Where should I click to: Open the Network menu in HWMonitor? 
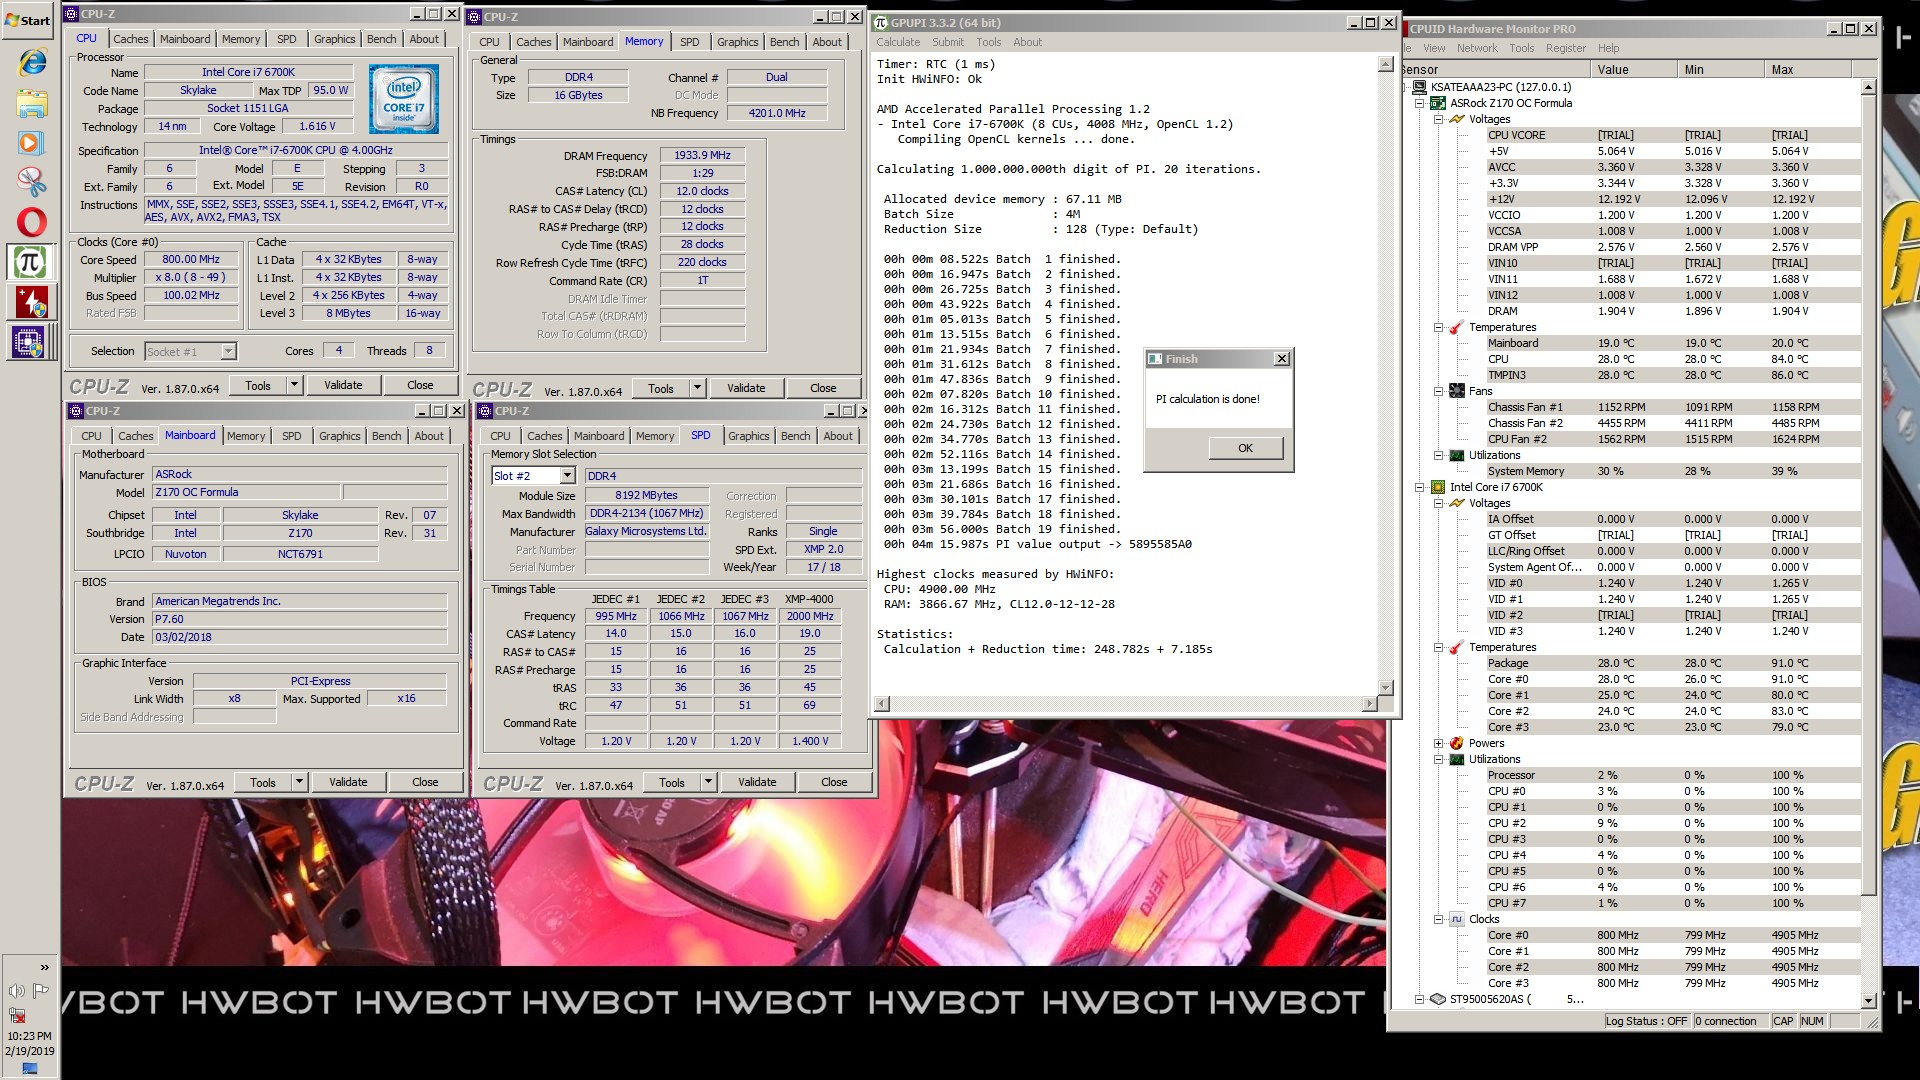pyautogui.click(x=1477, y=48)
